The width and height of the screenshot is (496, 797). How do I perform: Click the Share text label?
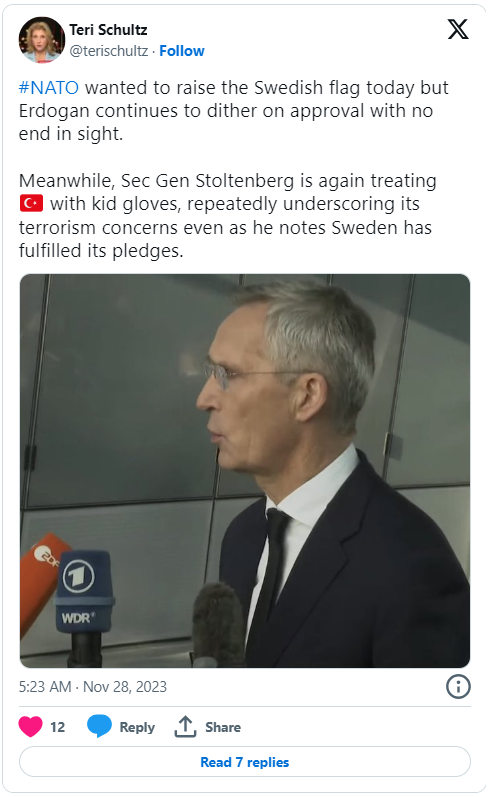coord(223,727)
